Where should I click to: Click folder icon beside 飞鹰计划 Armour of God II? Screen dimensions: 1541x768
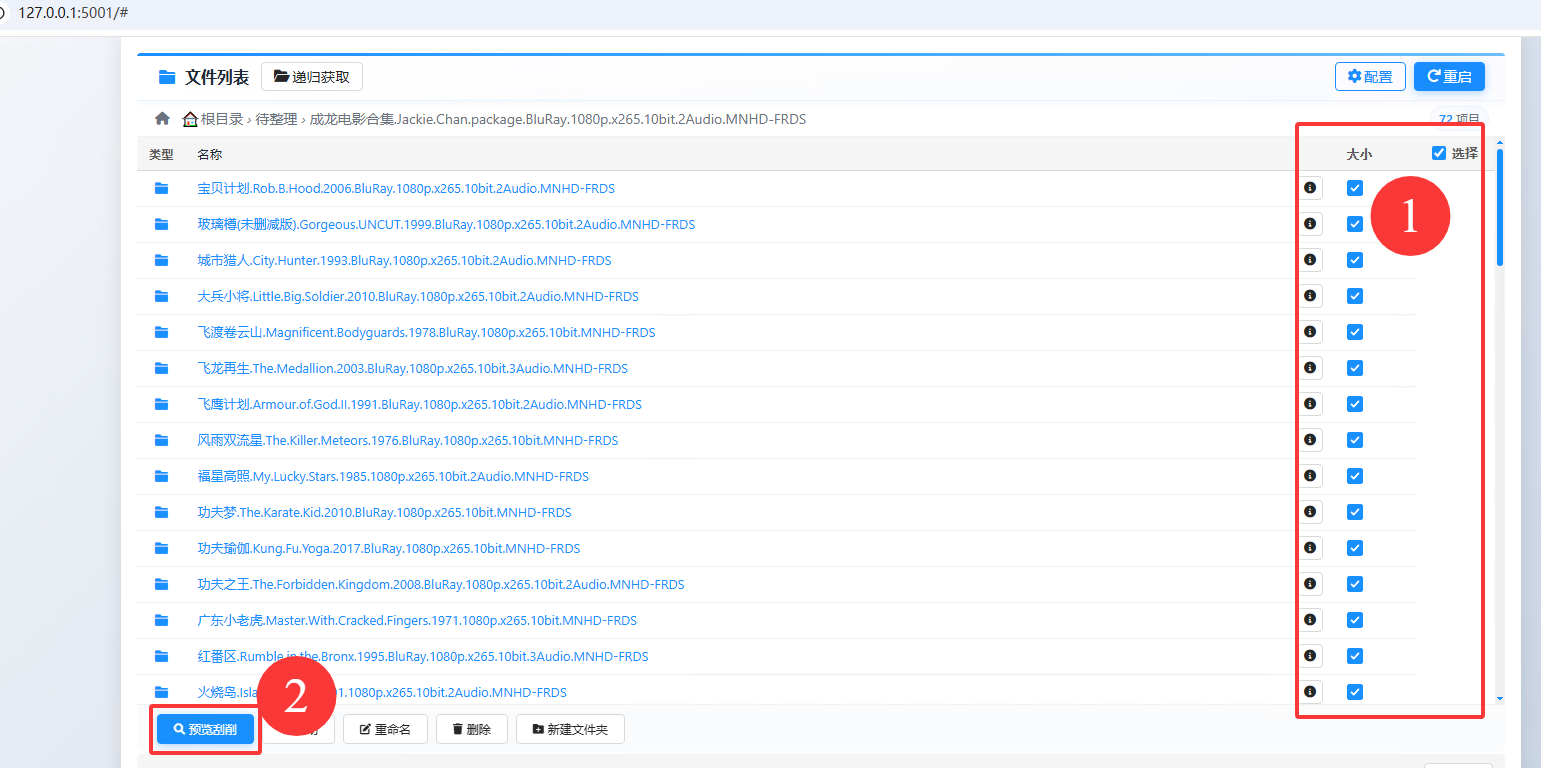[x=161, y=404]
